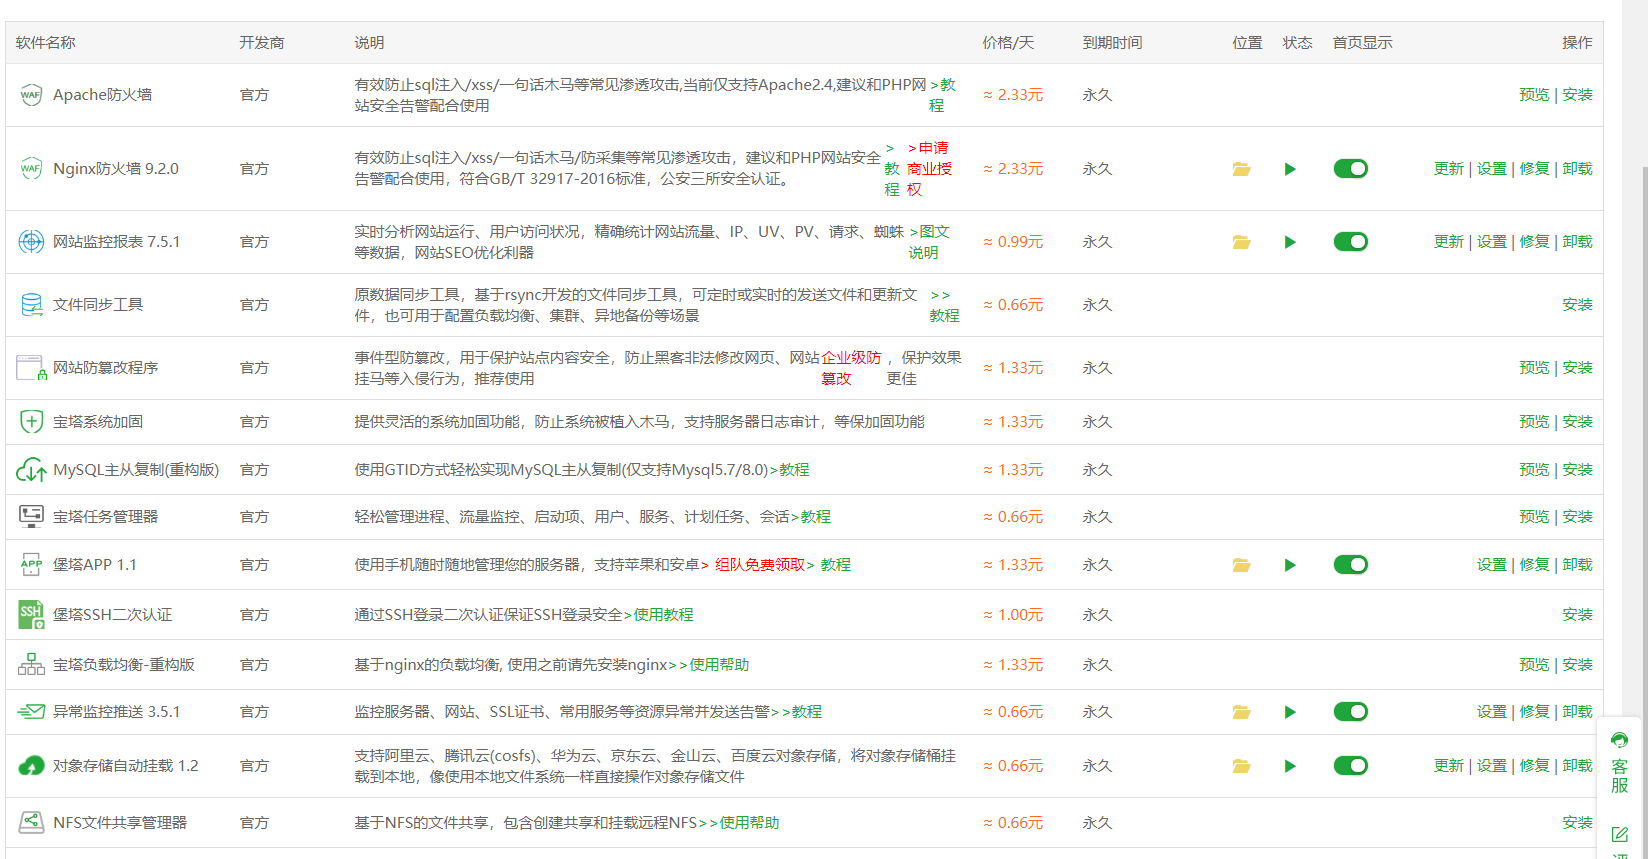
Task: Click the 网站监控报表 target icon
Action: (x=31, y=241)
